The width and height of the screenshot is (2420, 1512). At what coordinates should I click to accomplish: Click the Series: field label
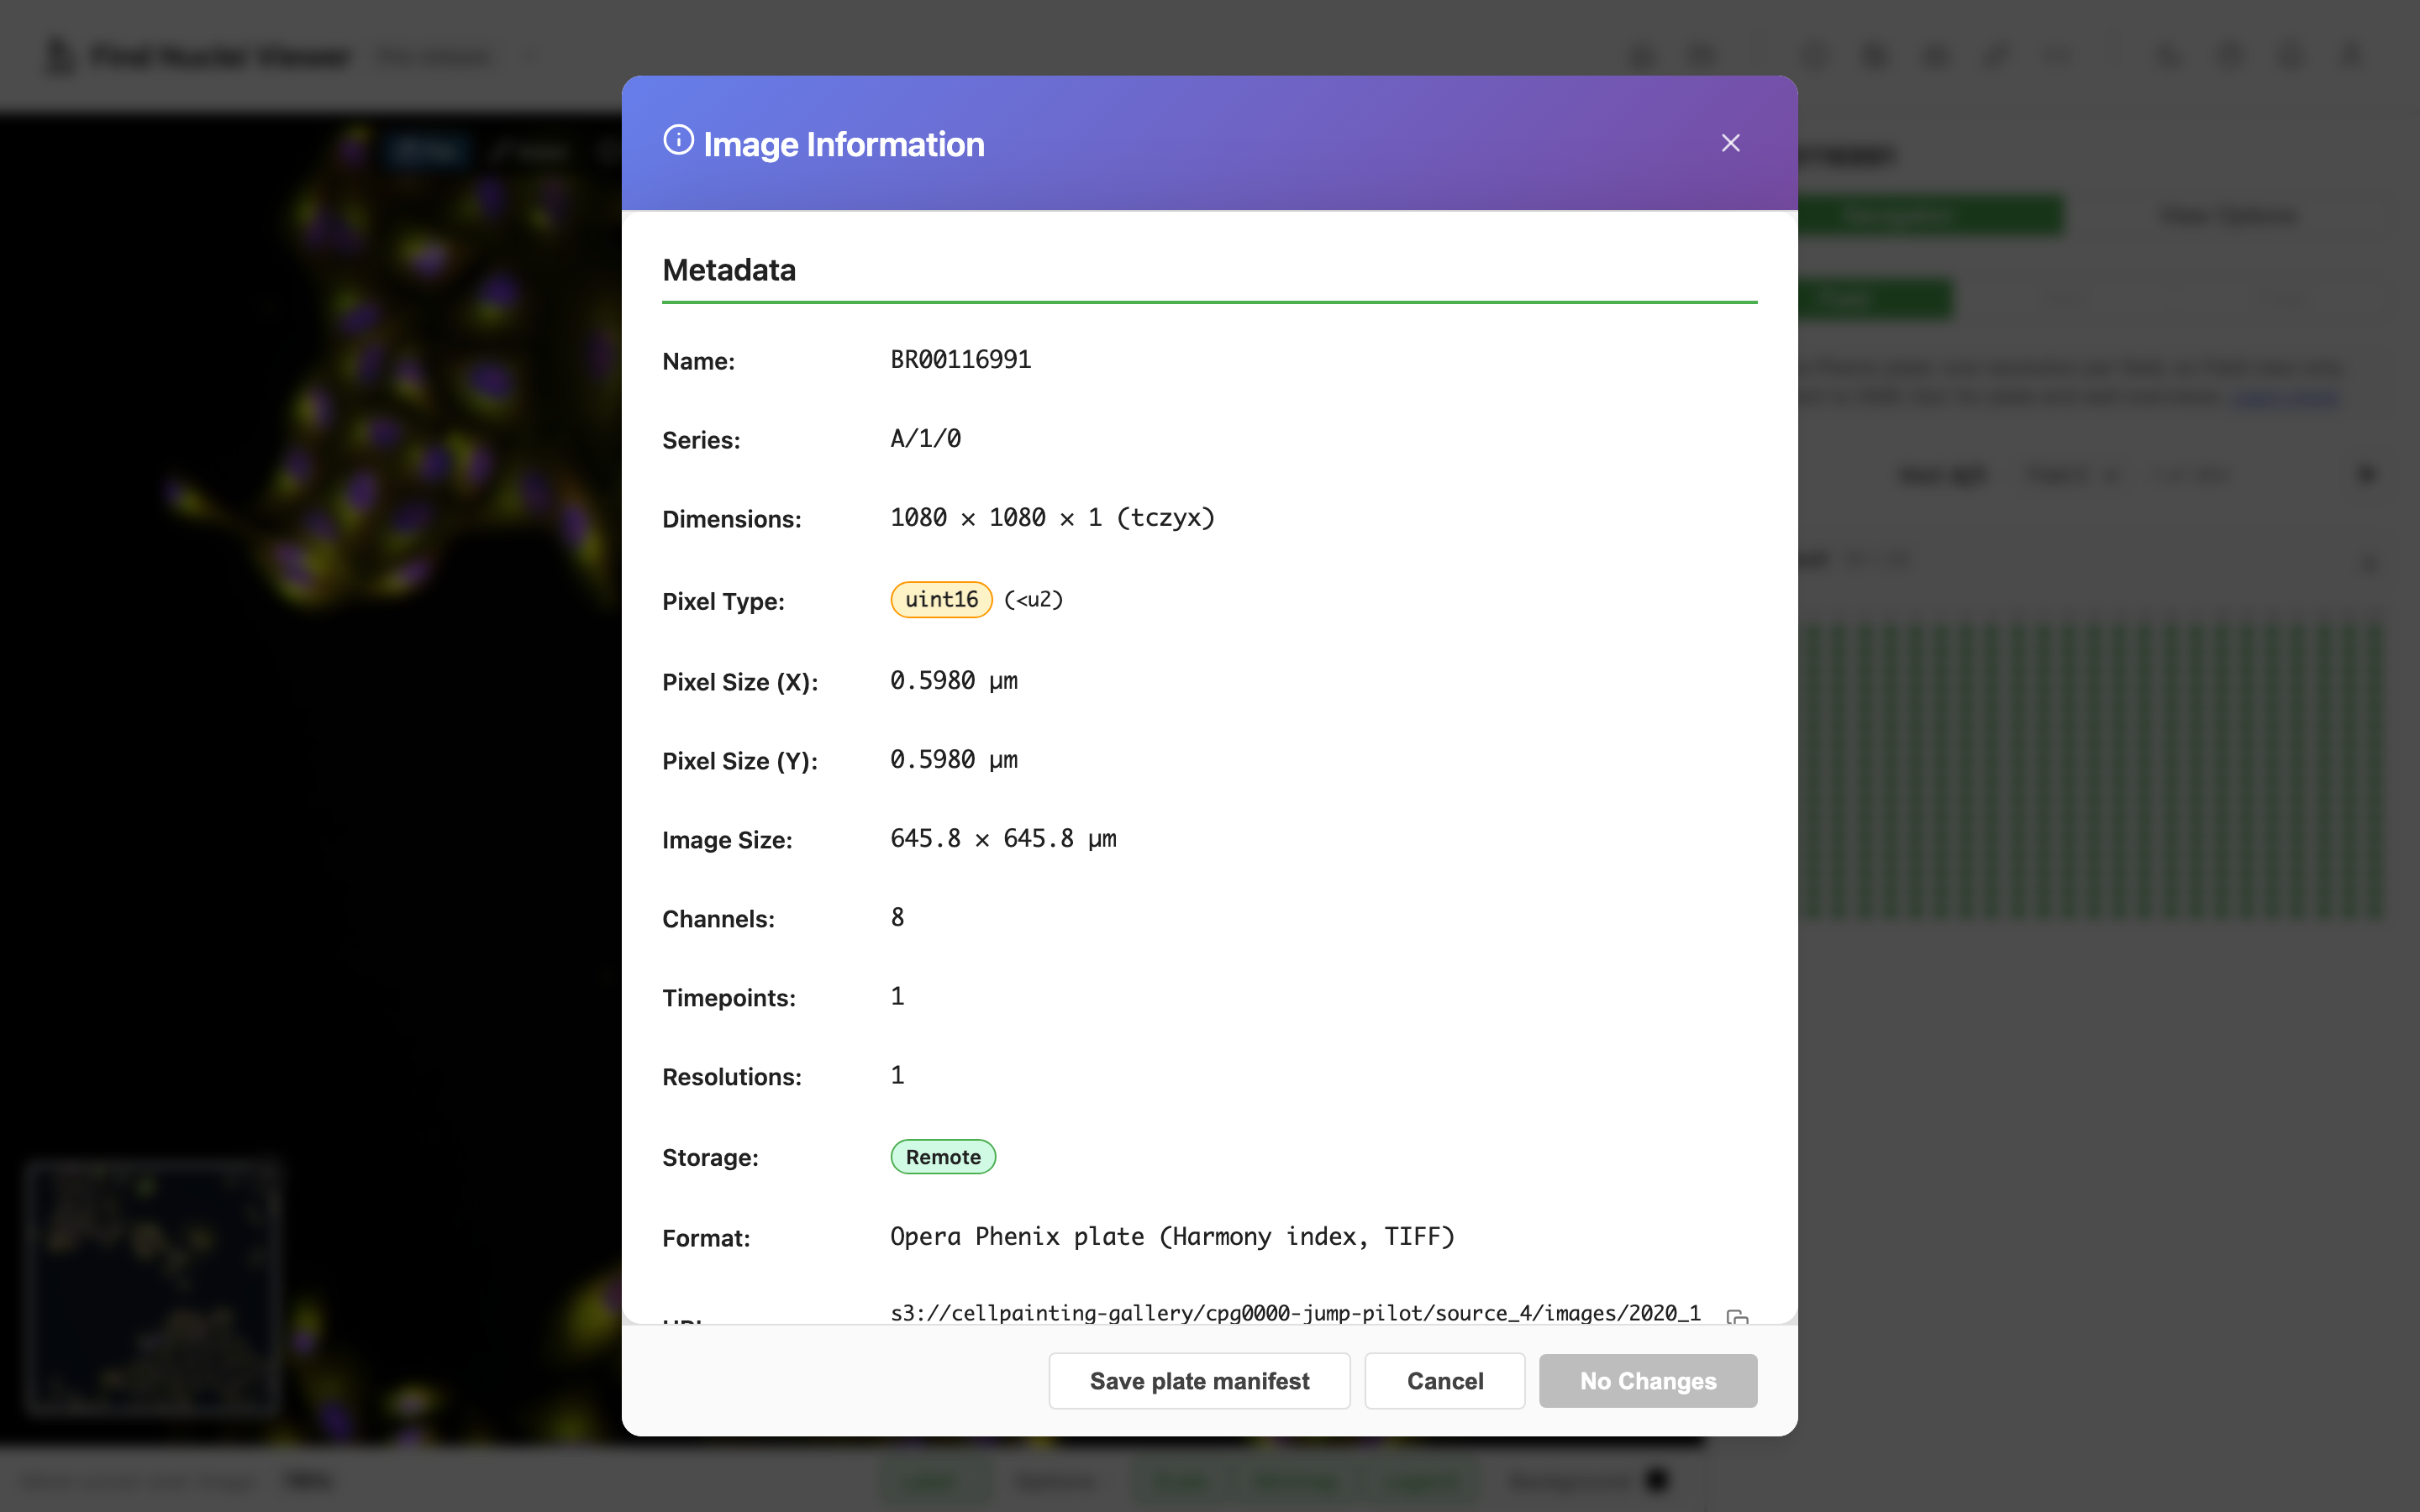click(700, 440)
